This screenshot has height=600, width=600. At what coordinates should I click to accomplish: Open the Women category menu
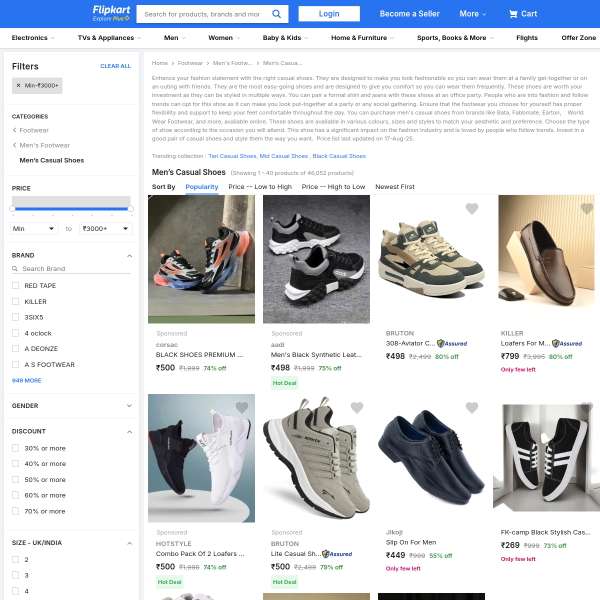tap(224, 38)
